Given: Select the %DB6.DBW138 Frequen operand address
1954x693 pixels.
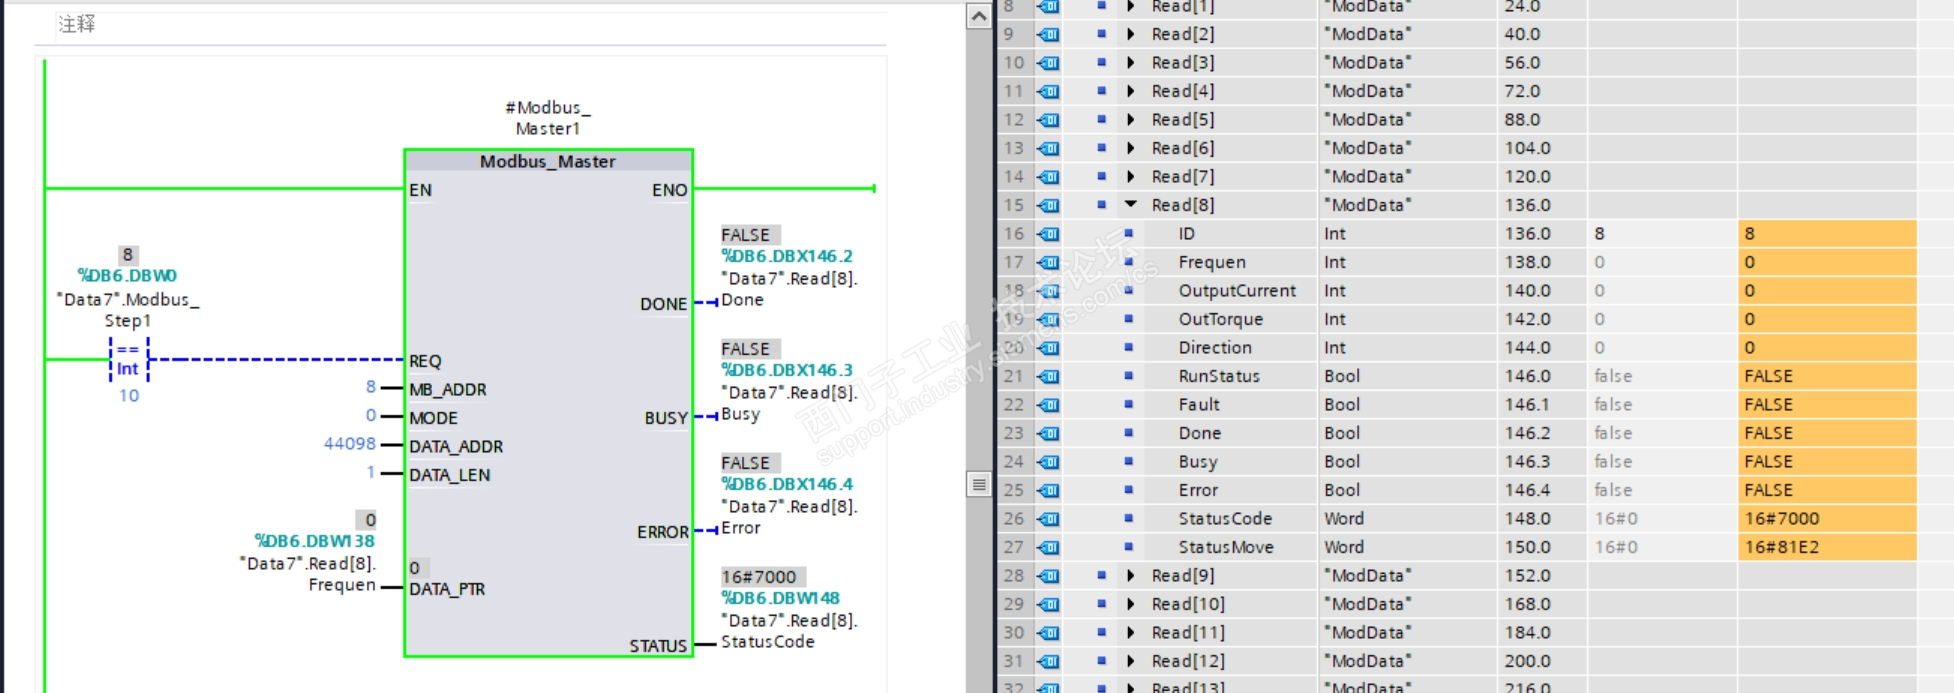Looking at the screenshot, I should pyautogui.click(x=314, y=541).
